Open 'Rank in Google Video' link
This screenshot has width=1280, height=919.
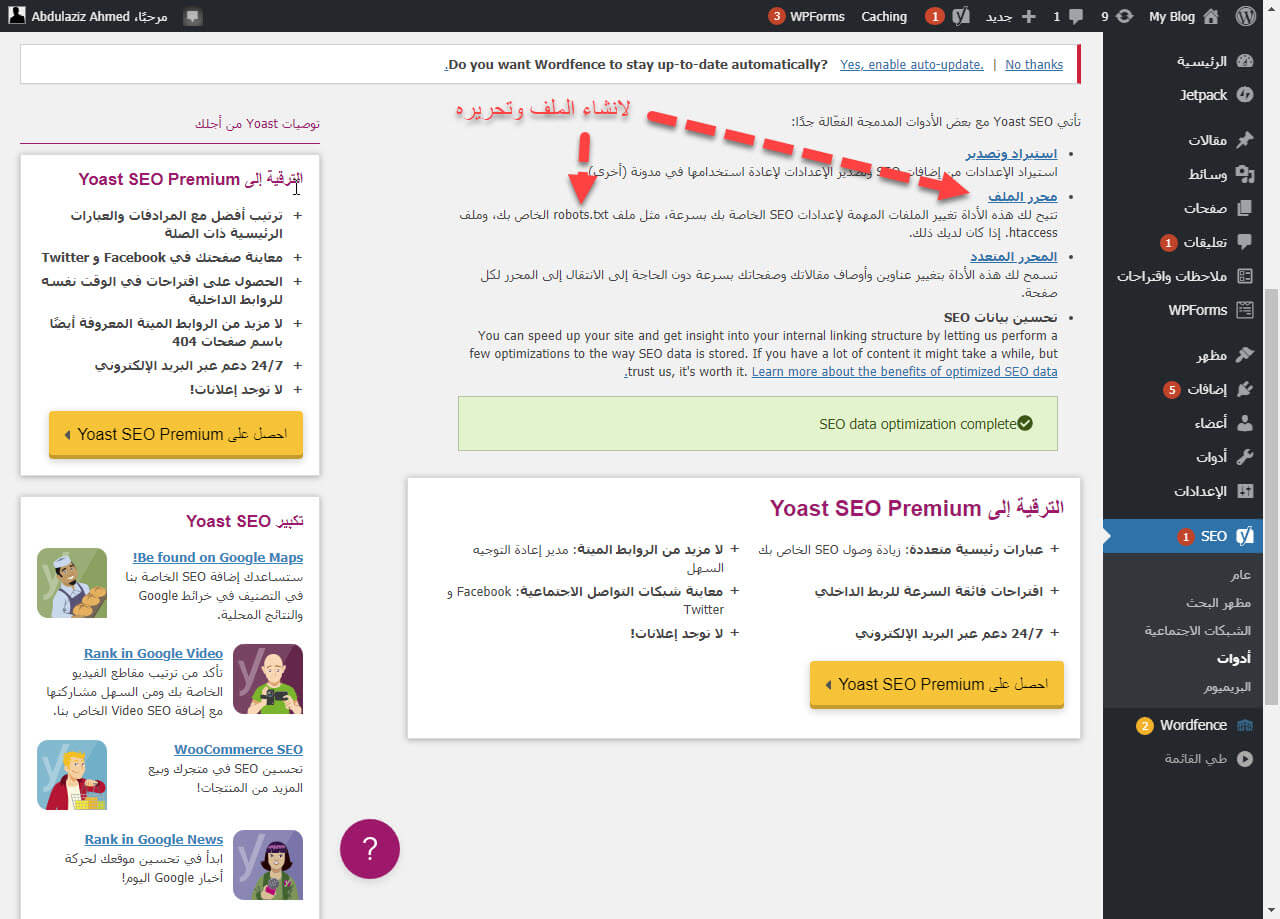point(154,653)
